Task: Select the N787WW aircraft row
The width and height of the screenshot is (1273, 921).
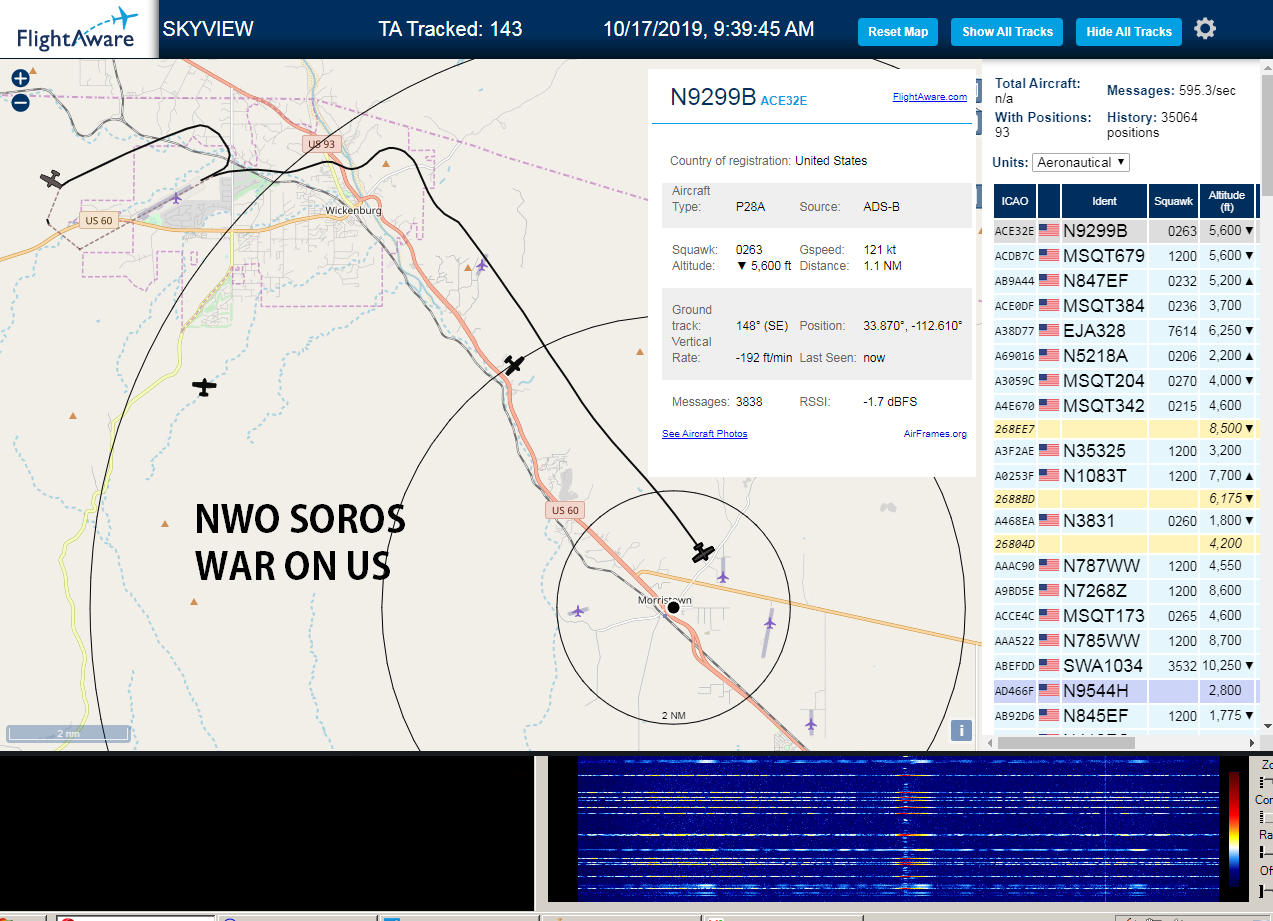Action: [x=1125, y=565]
